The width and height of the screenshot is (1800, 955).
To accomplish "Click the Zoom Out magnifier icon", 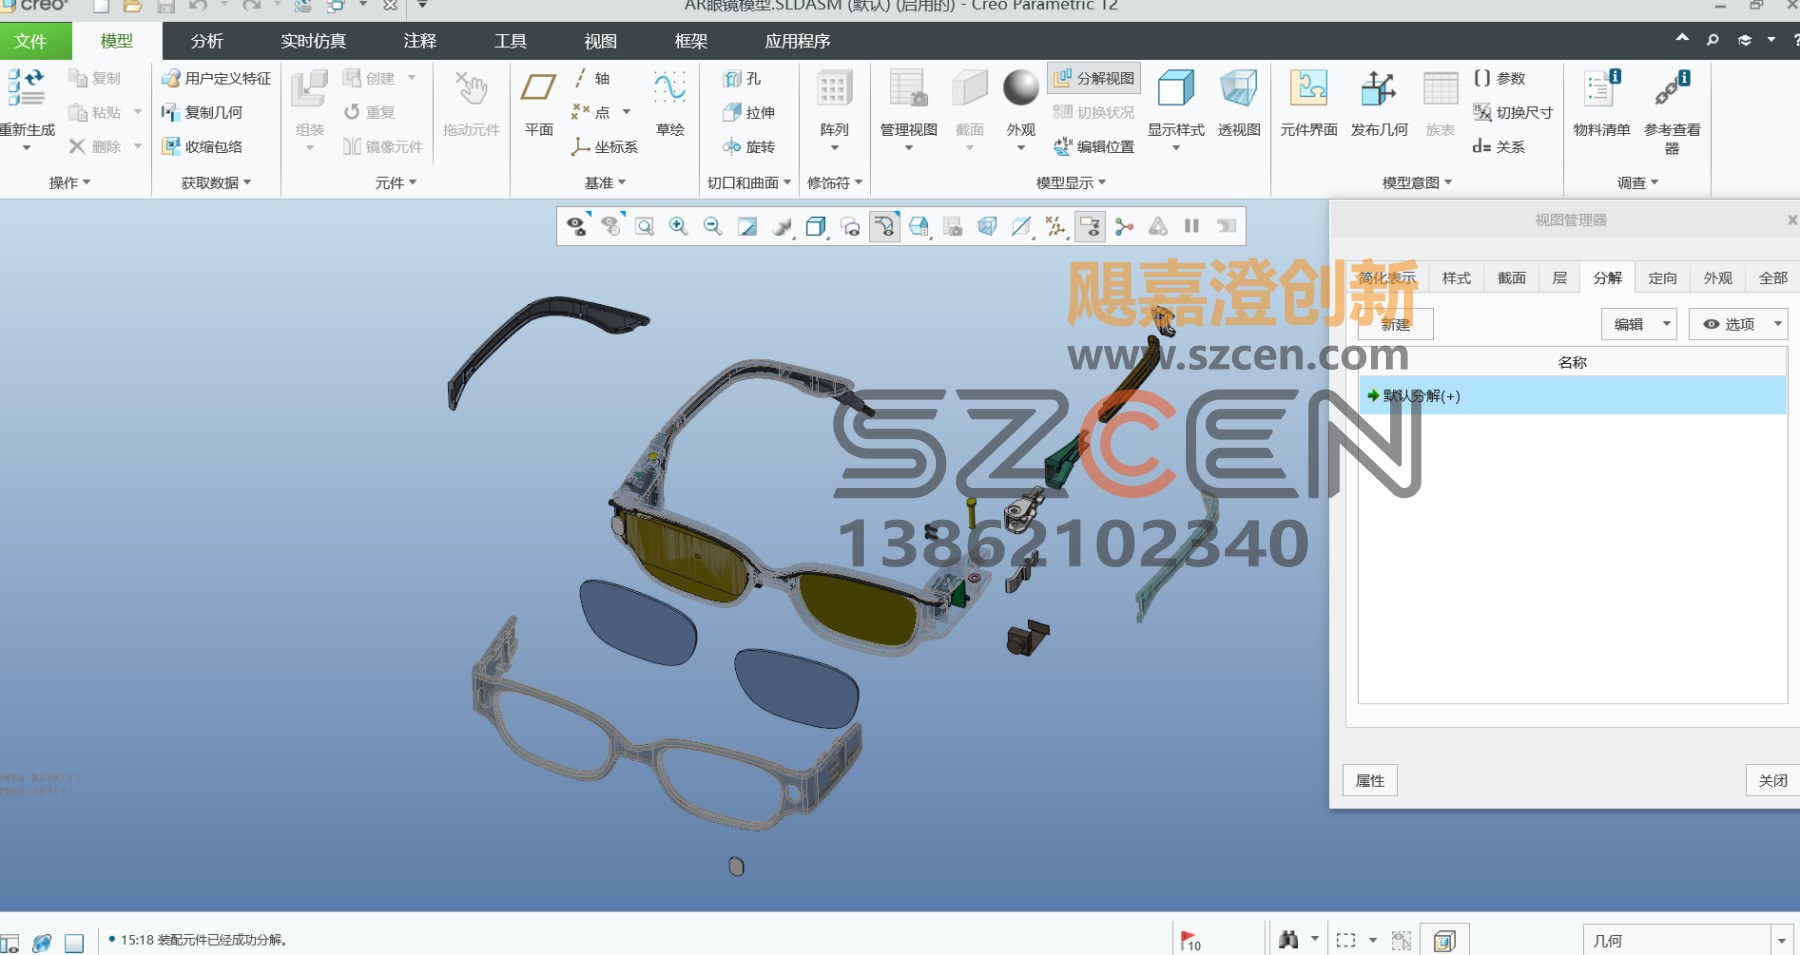I will tap(713, 227).
